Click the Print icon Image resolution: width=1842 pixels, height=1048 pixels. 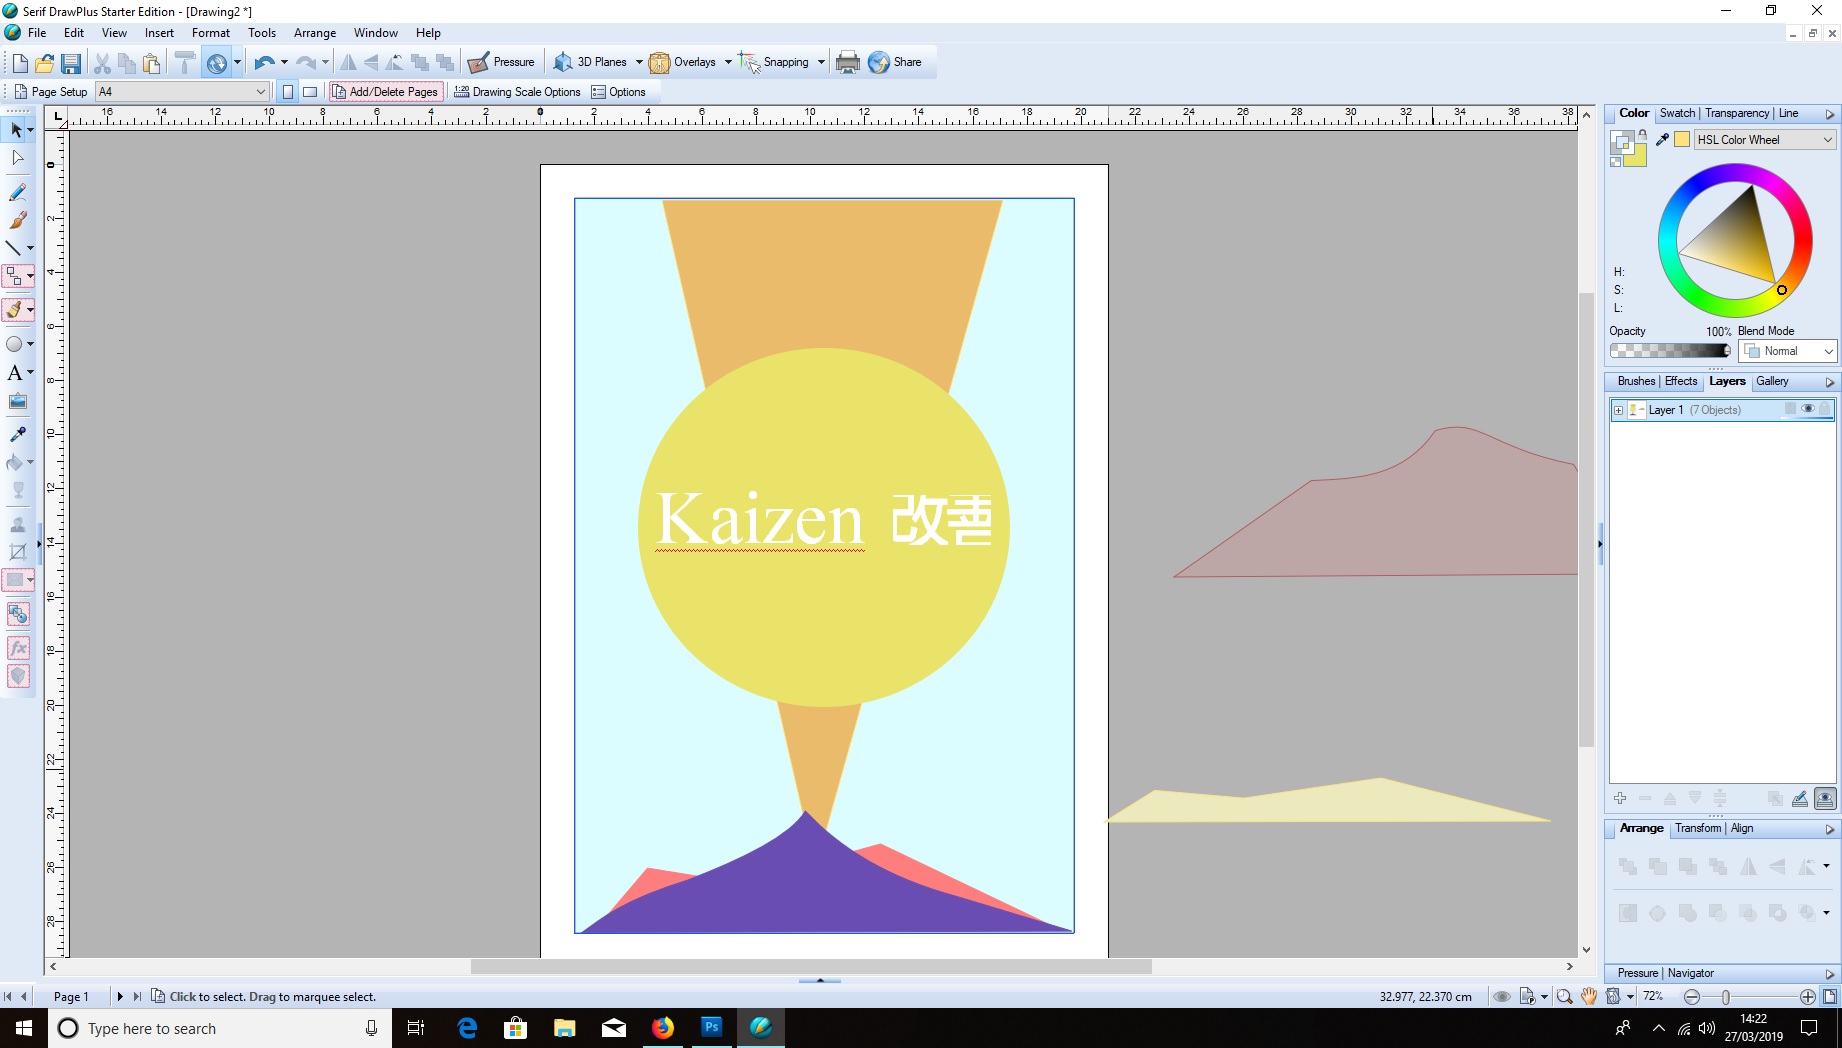(x=847, y=63)
